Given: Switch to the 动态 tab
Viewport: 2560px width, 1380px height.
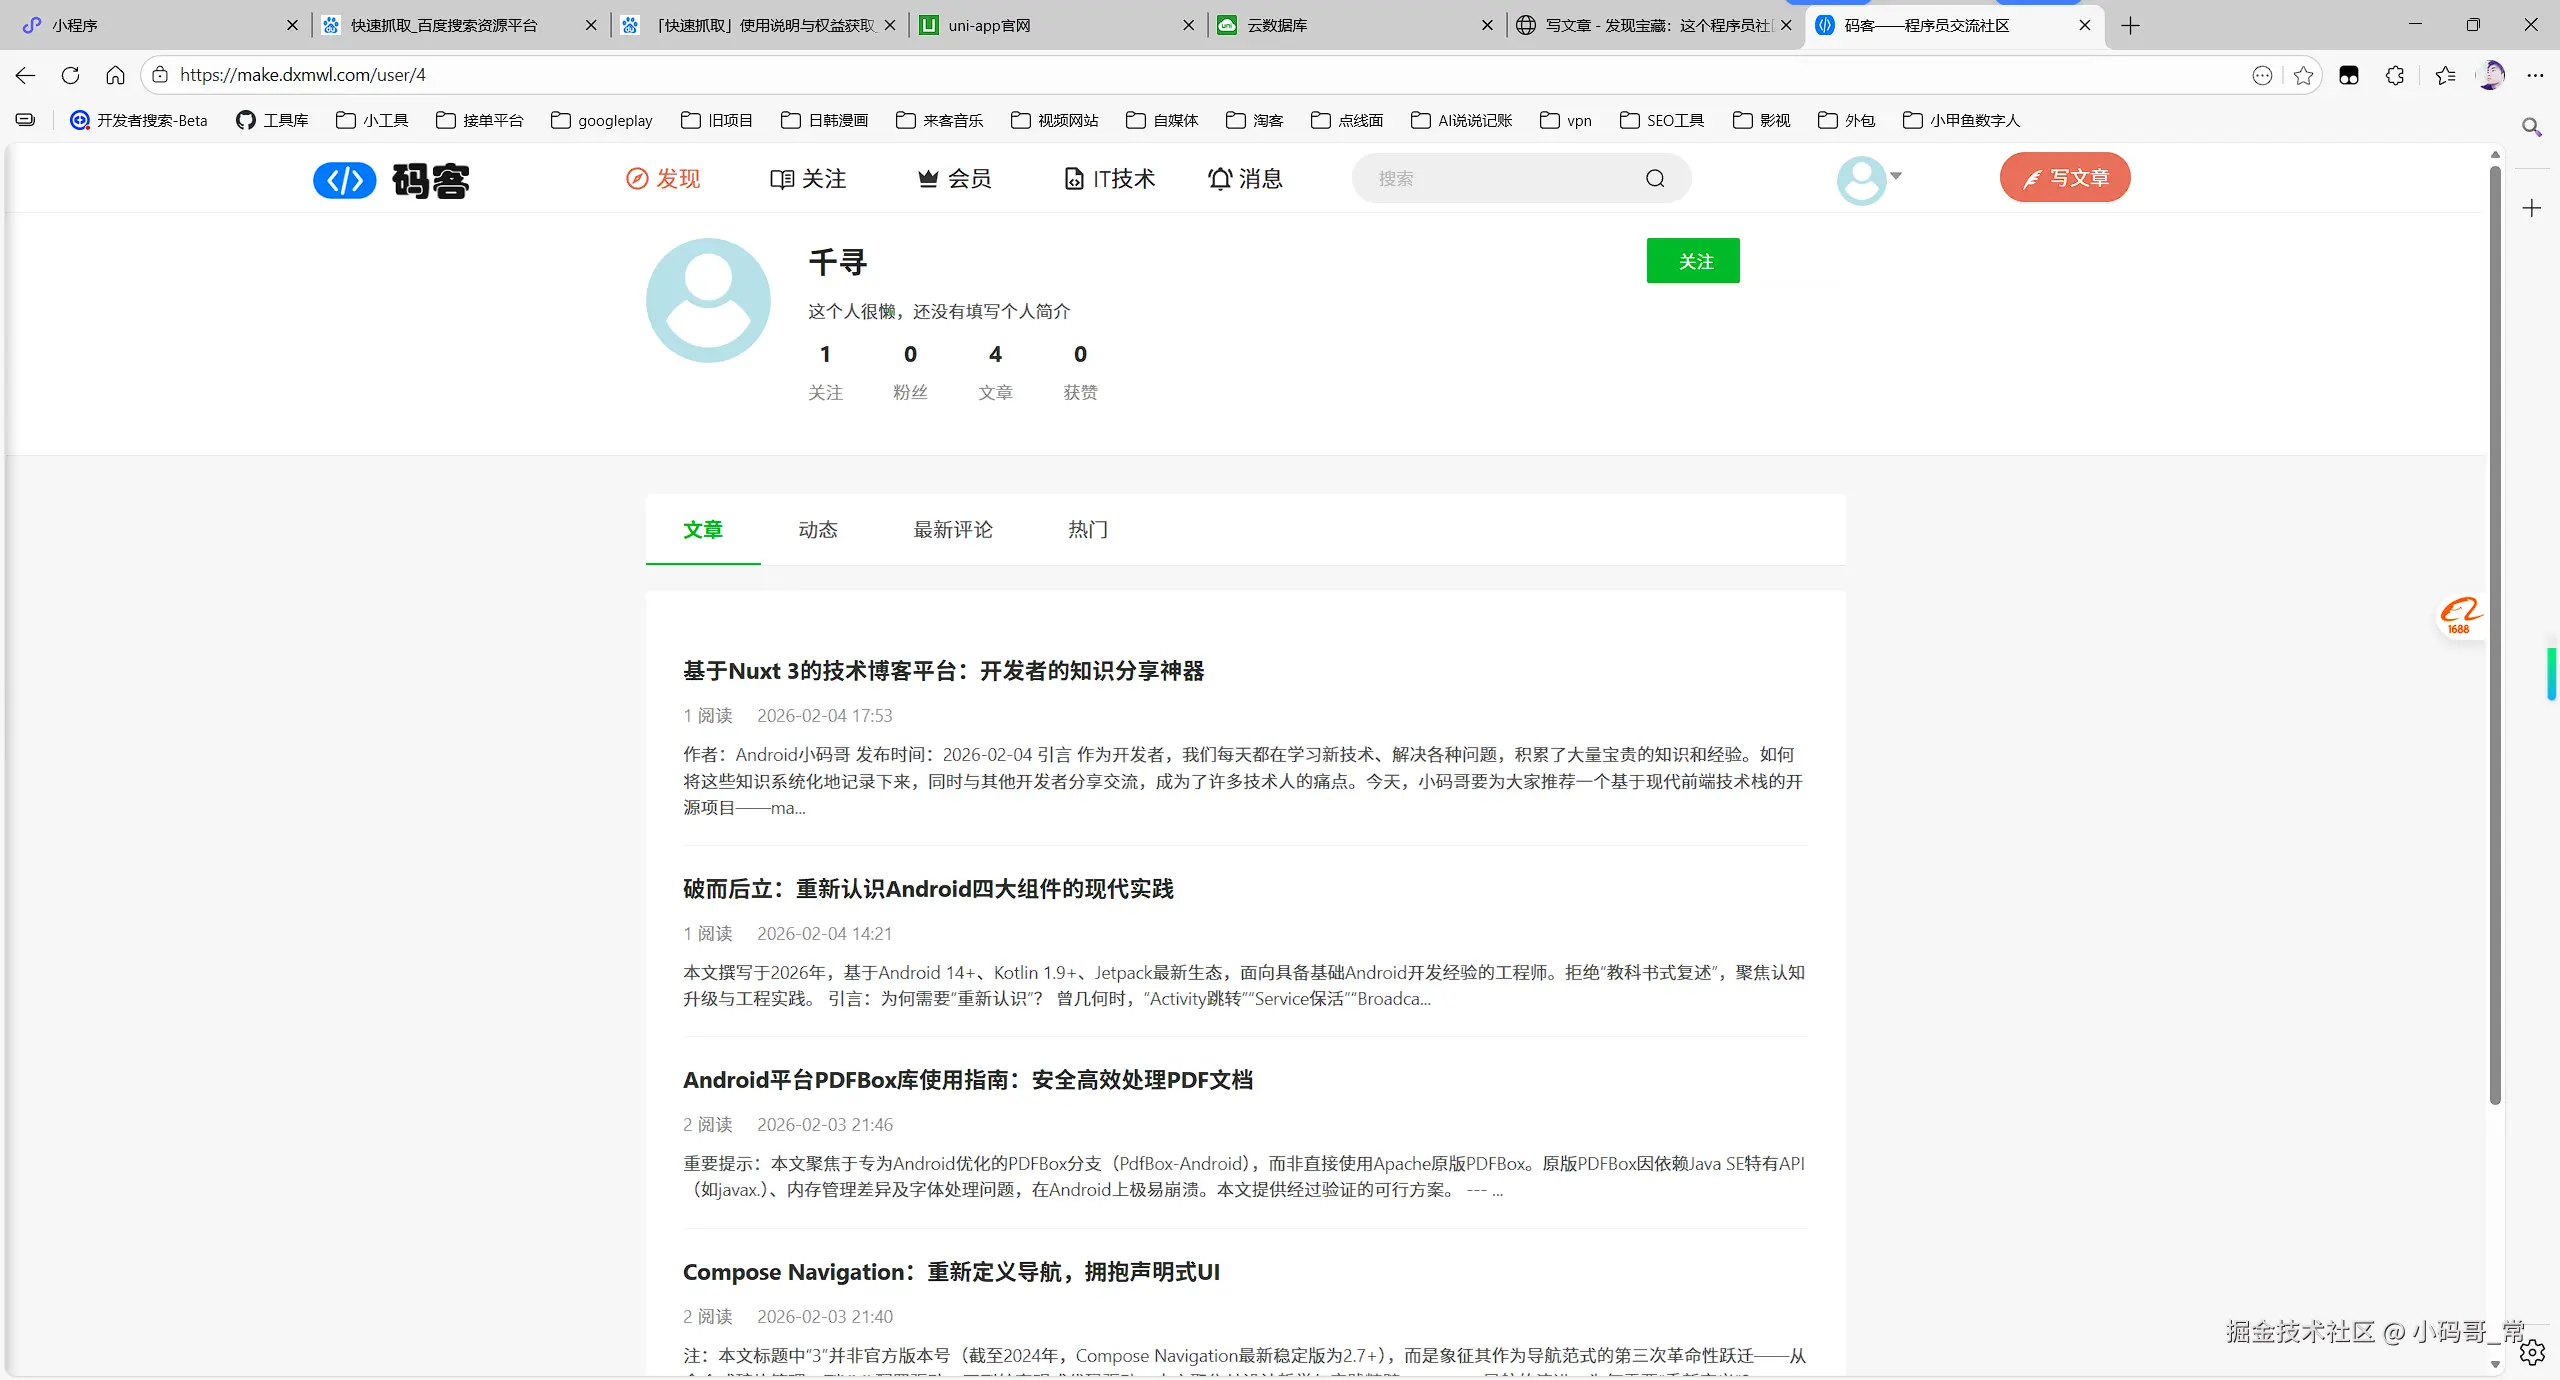Looking at the screenshot, I should pyautogui.click(x=817, y=529).
